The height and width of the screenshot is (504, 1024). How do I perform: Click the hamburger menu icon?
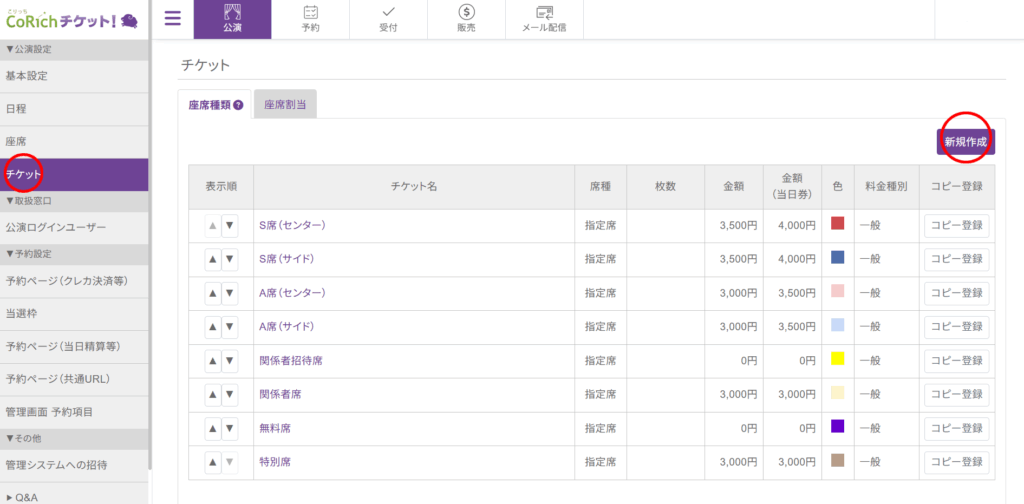pos(173,18)
